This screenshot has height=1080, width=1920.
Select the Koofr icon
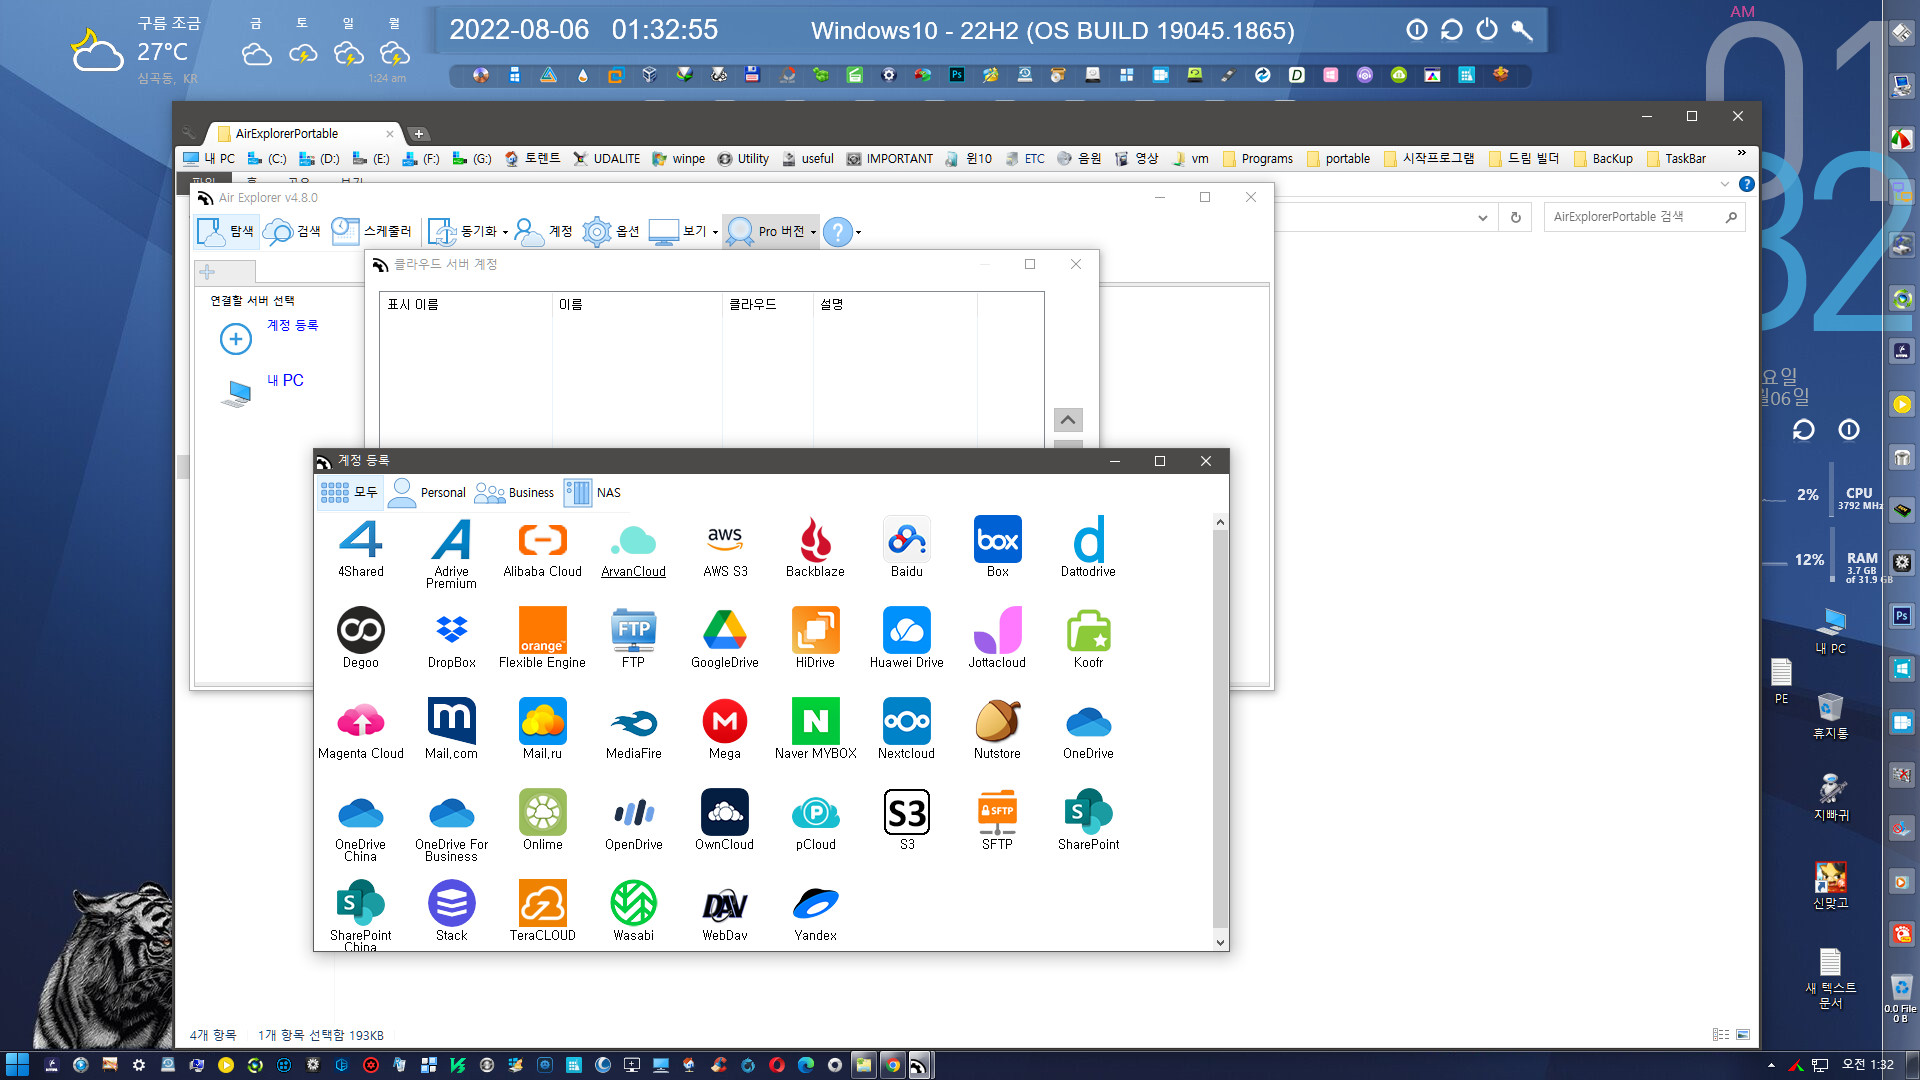(1088, 639)
